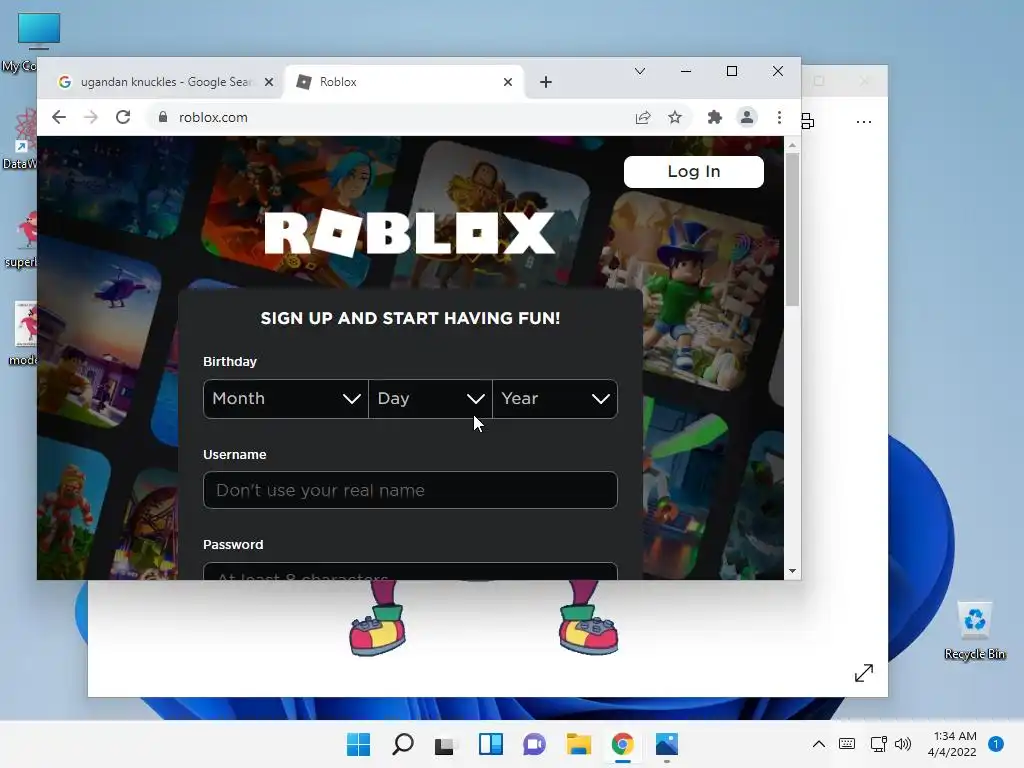Click the Username field

click(x=410, y=490)
